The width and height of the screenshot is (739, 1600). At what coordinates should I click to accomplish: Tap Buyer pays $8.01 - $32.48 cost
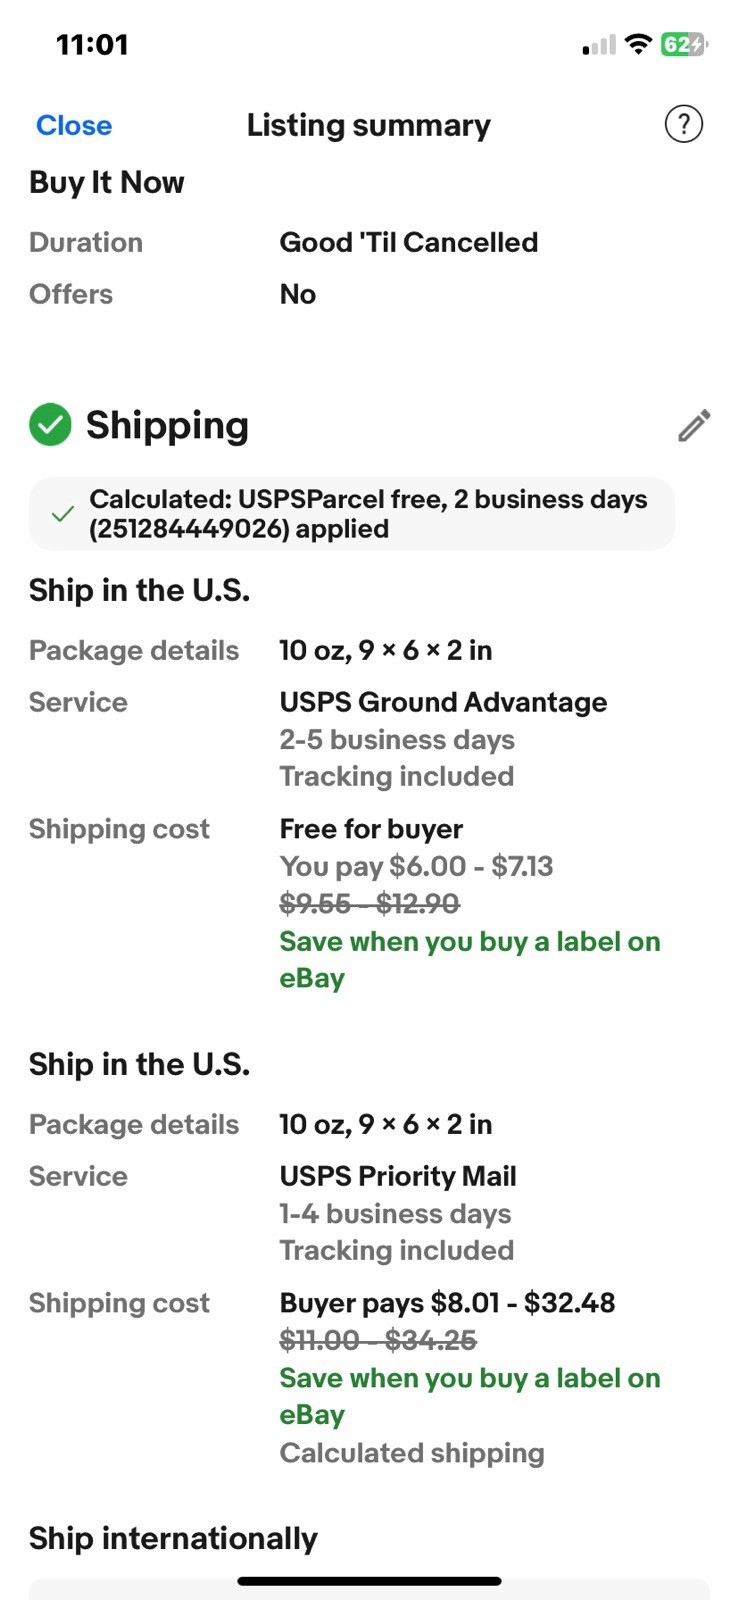click(x=447, y=1303)
